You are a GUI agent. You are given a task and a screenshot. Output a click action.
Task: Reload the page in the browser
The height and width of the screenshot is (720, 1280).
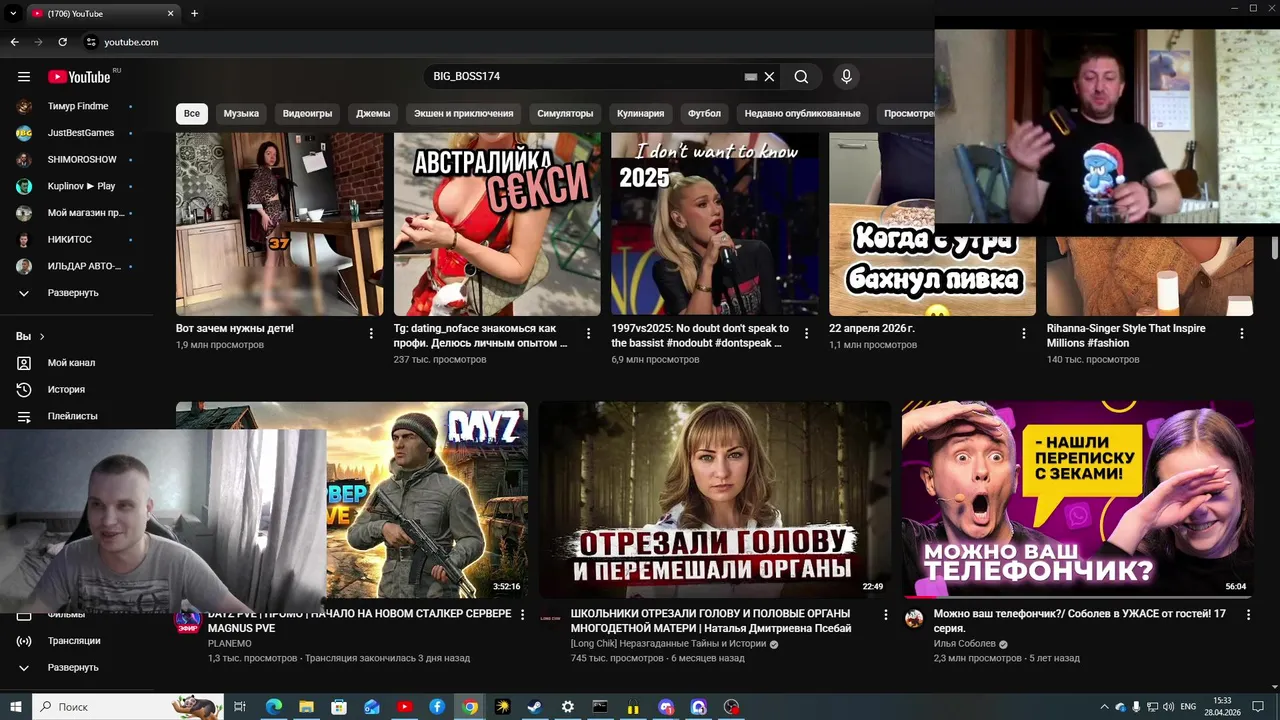[x=62, y=42]
